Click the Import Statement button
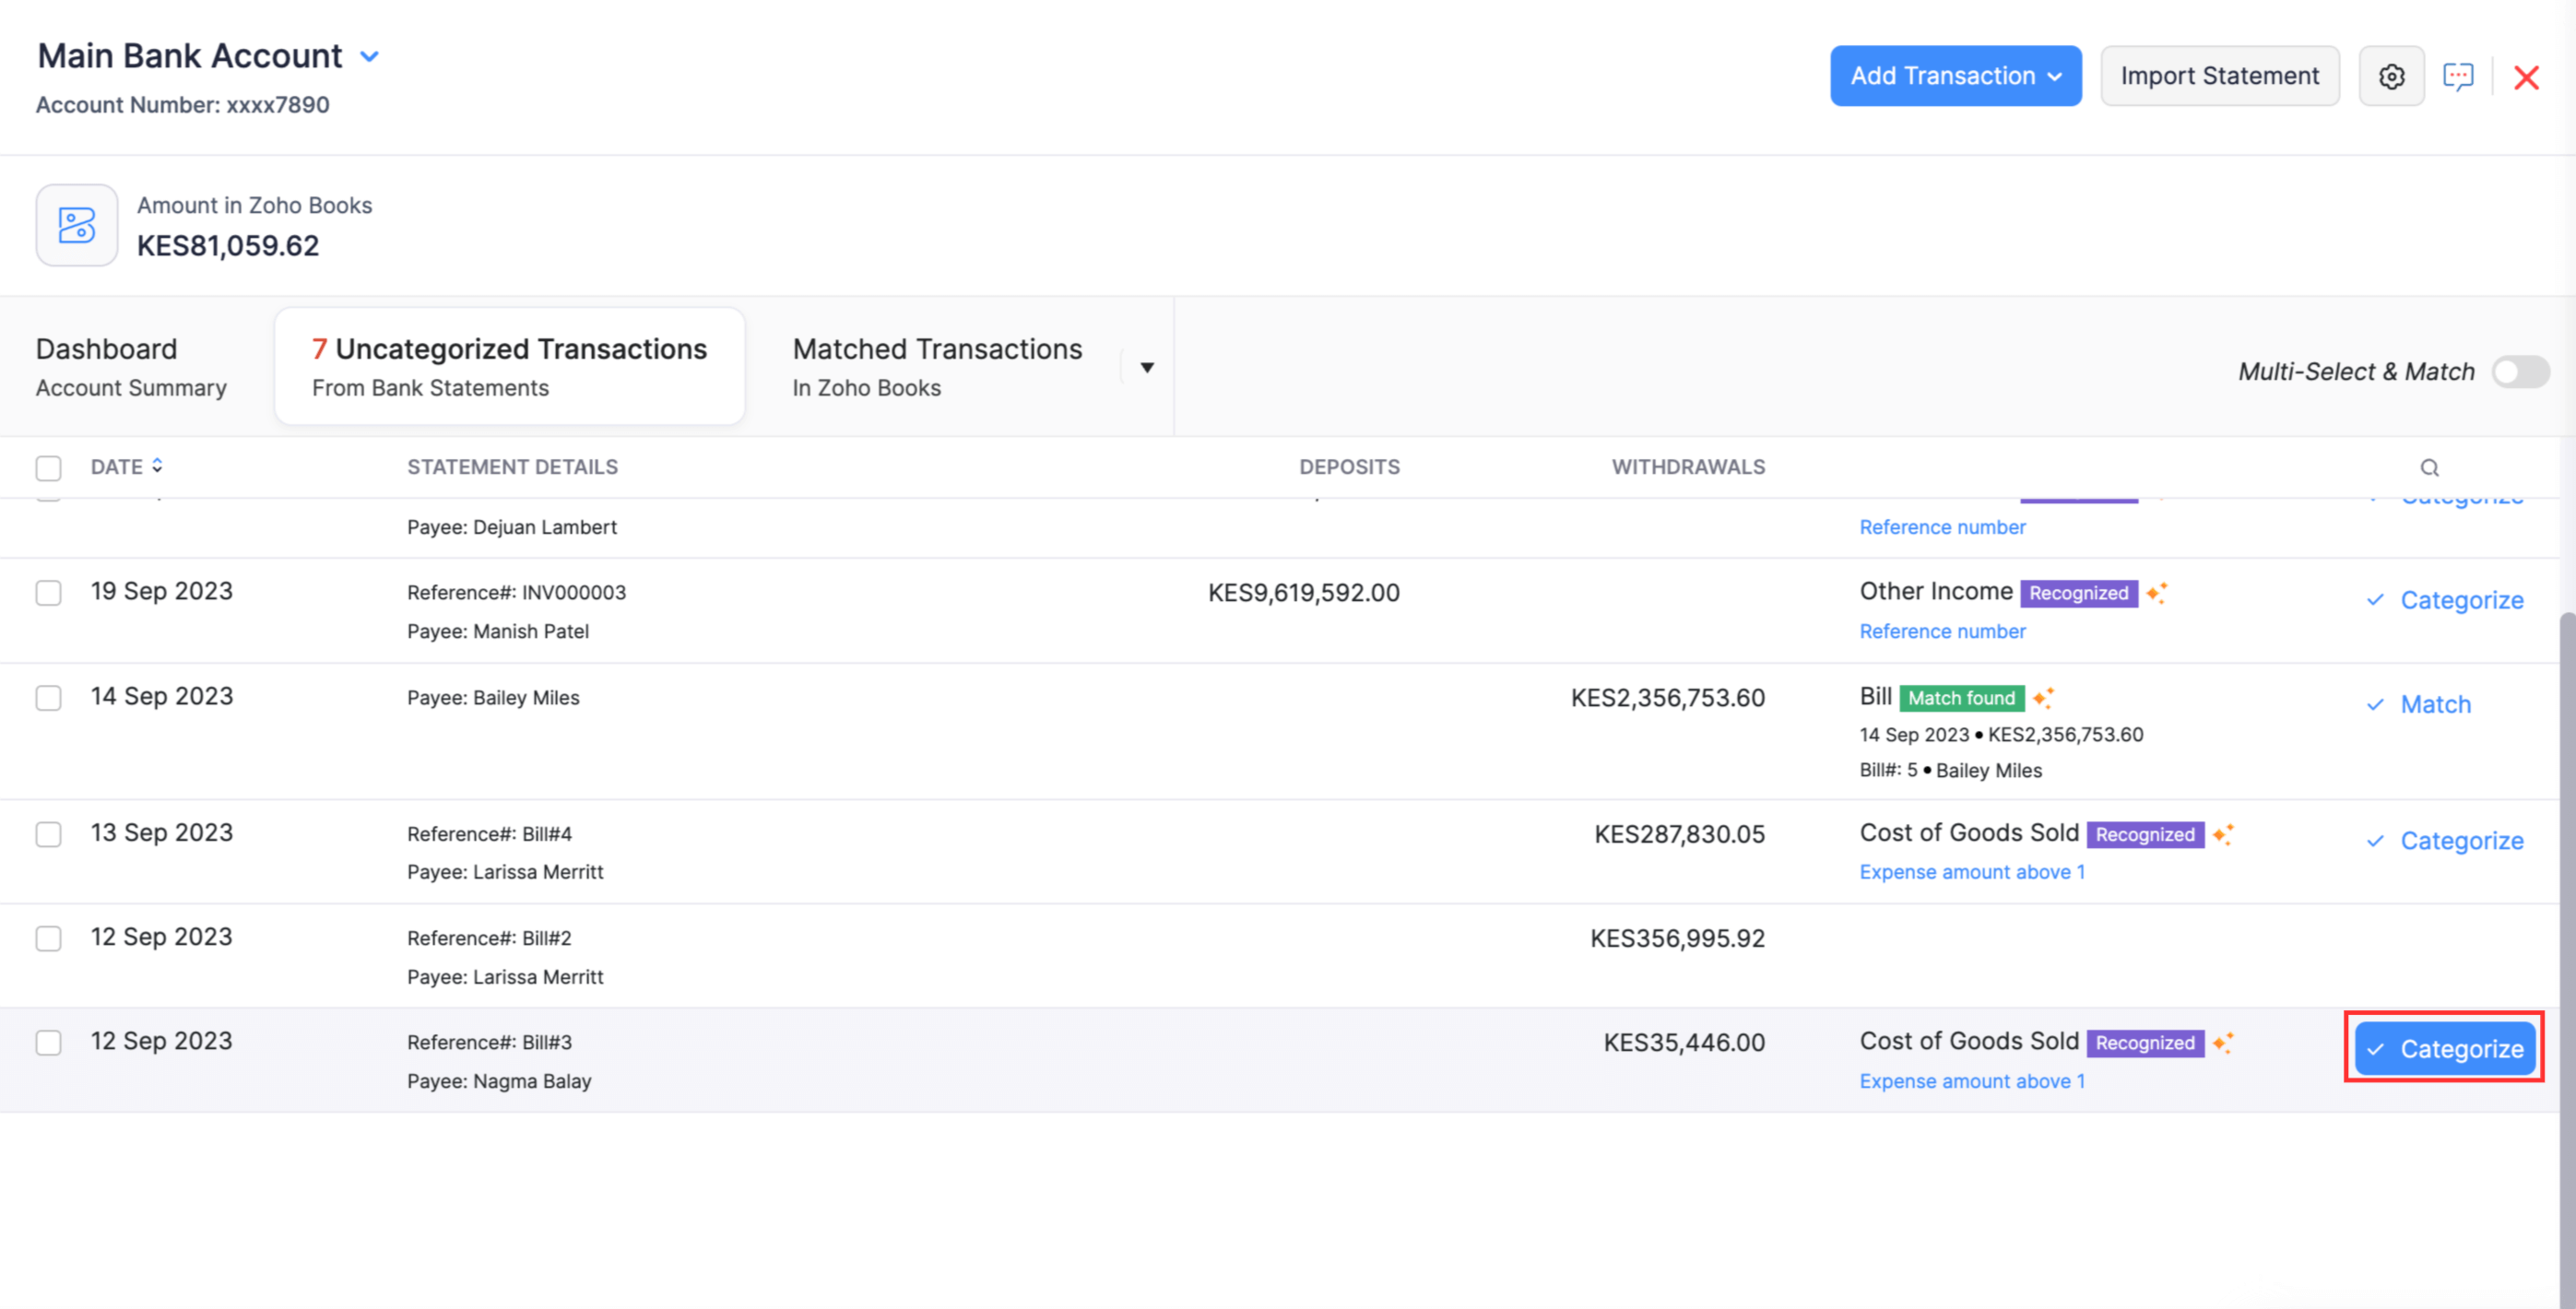 (x=2220, y=75)
